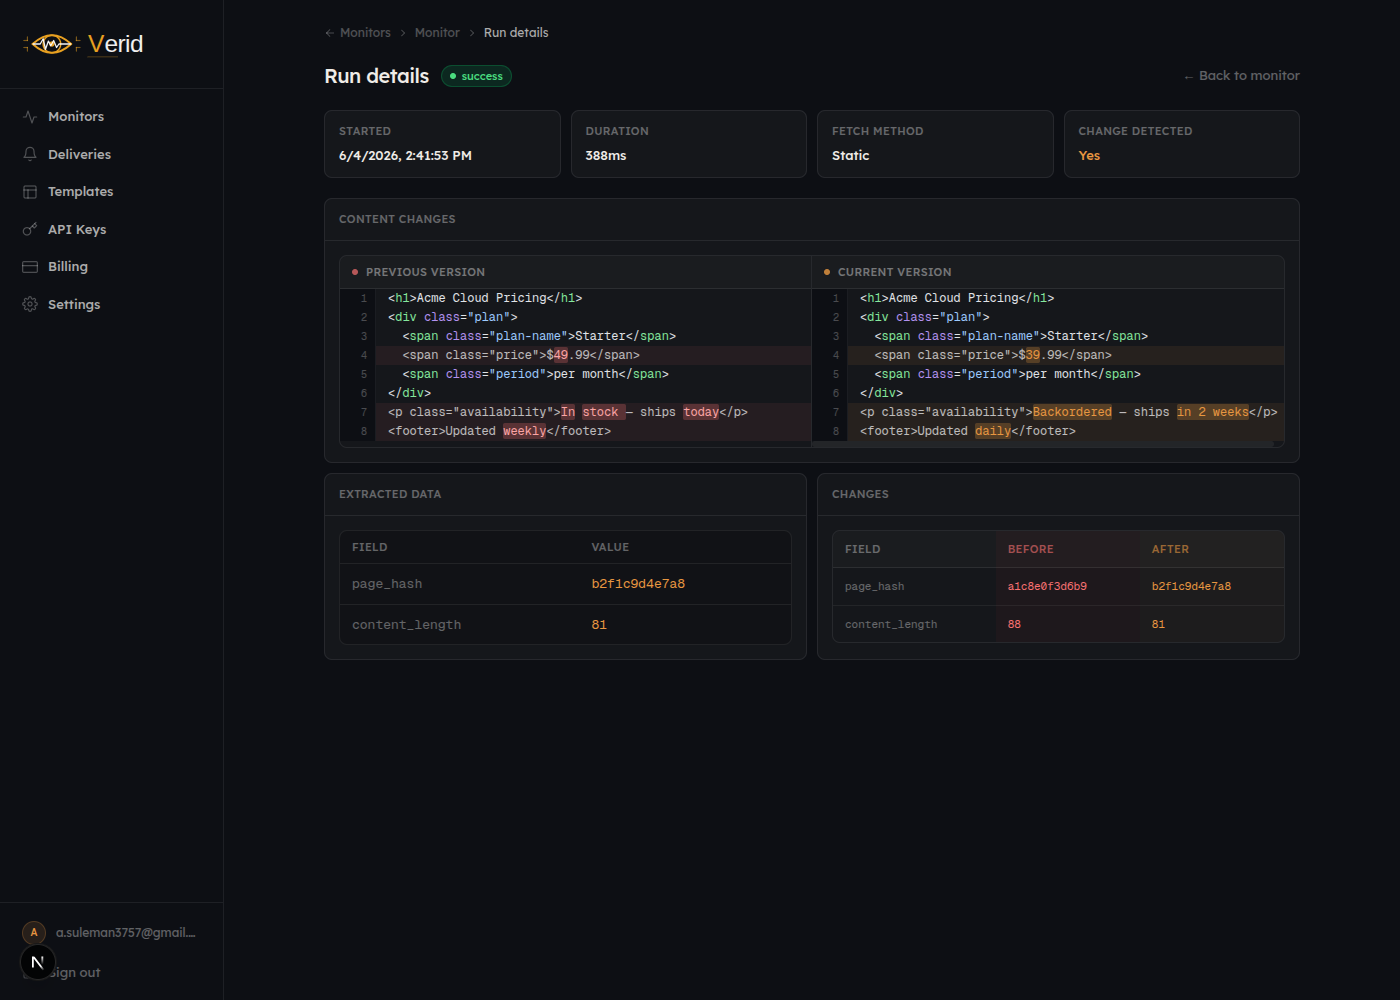This screenshot has height=1000, width=1400.
Task: Click the Monitors pulse icon in sidebar
Action: pyautogui.click(x=30, y=117)
